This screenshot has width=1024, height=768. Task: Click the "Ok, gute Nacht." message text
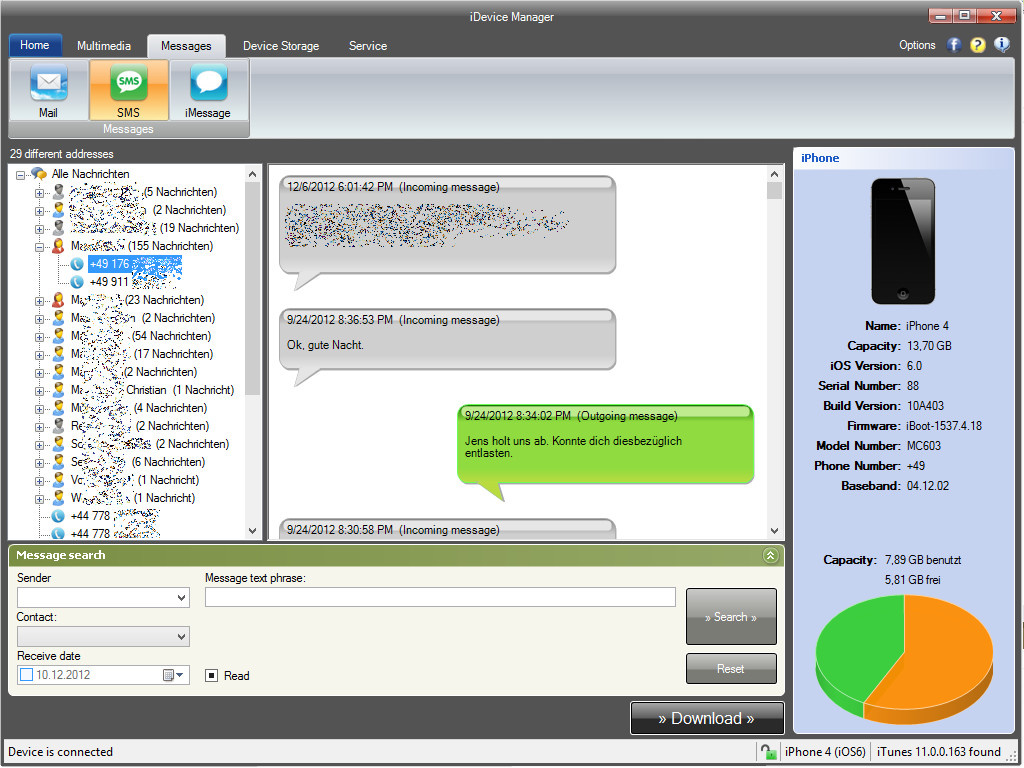point(325,345)
